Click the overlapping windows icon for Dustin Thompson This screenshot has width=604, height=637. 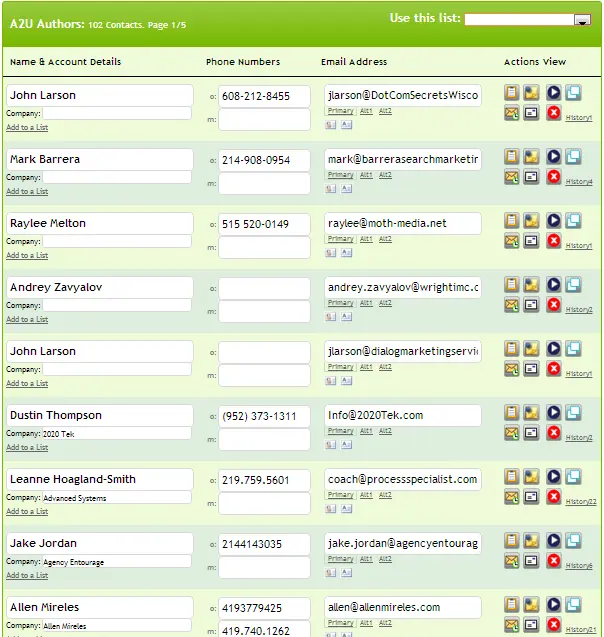(x=573, y=413)
